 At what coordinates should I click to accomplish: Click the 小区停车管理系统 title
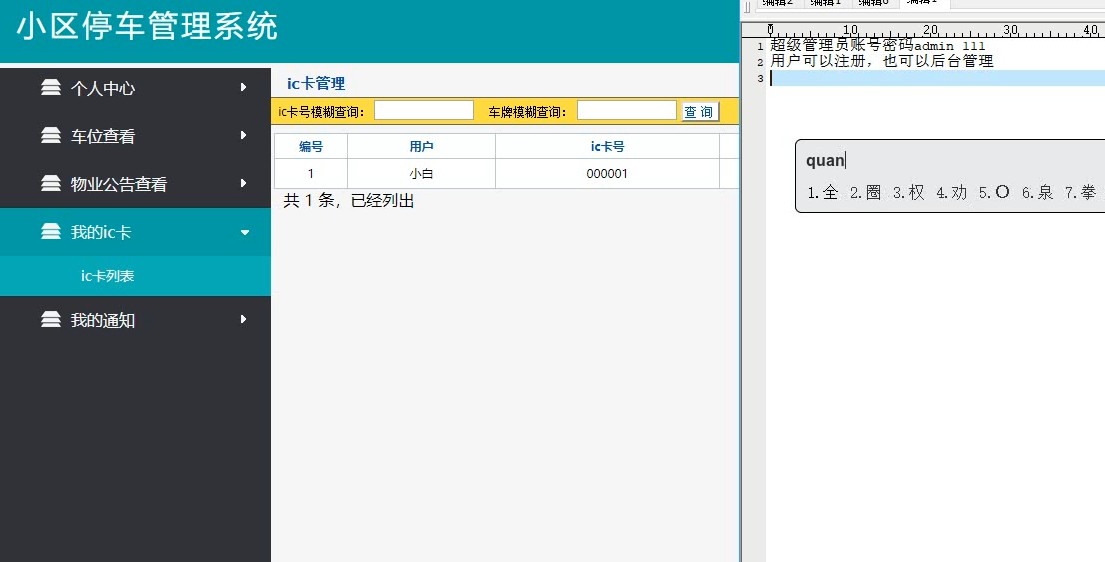pyautogui.click(x=147, y=27)
